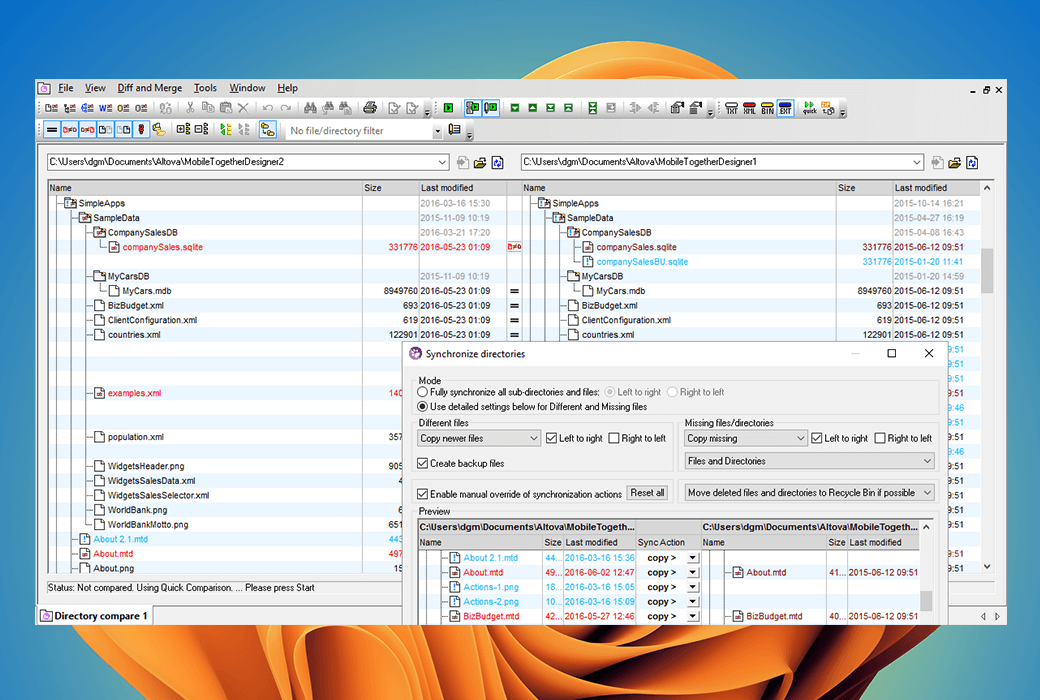Toggle Left to right checkbox under Missing files

(816, 439)
